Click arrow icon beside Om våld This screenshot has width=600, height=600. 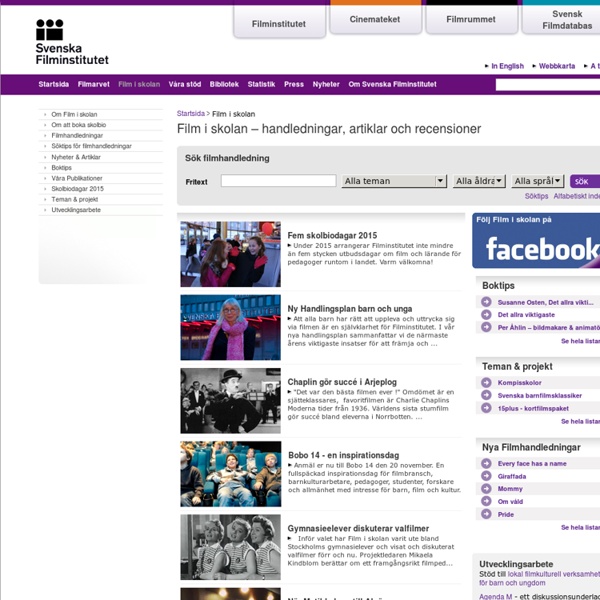coord(486,501)
